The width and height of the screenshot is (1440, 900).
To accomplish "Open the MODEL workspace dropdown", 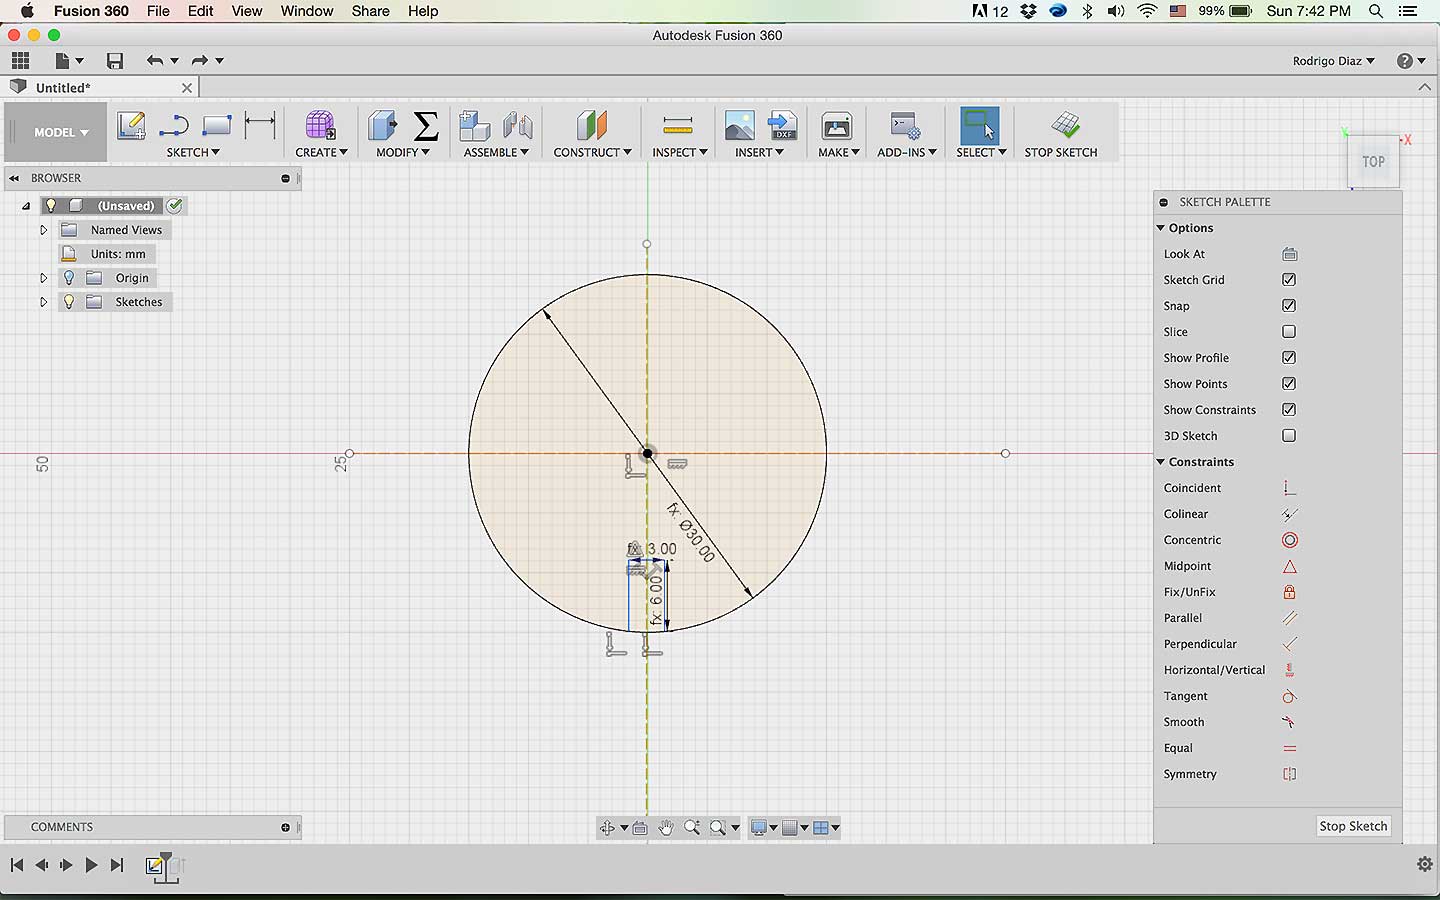I will tap(60, 132).
